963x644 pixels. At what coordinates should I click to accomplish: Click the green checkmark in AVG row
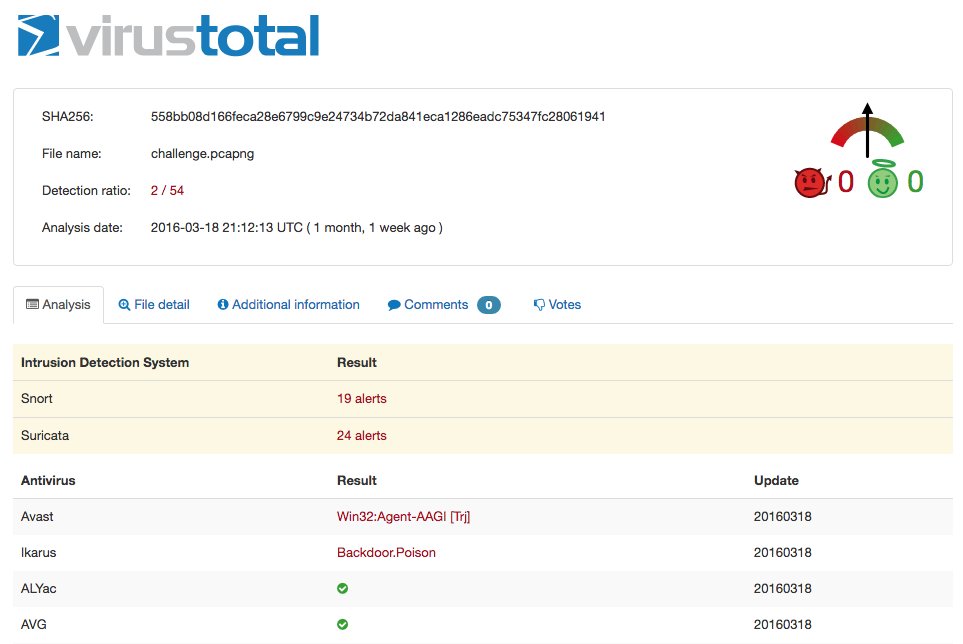coord(343,624)
